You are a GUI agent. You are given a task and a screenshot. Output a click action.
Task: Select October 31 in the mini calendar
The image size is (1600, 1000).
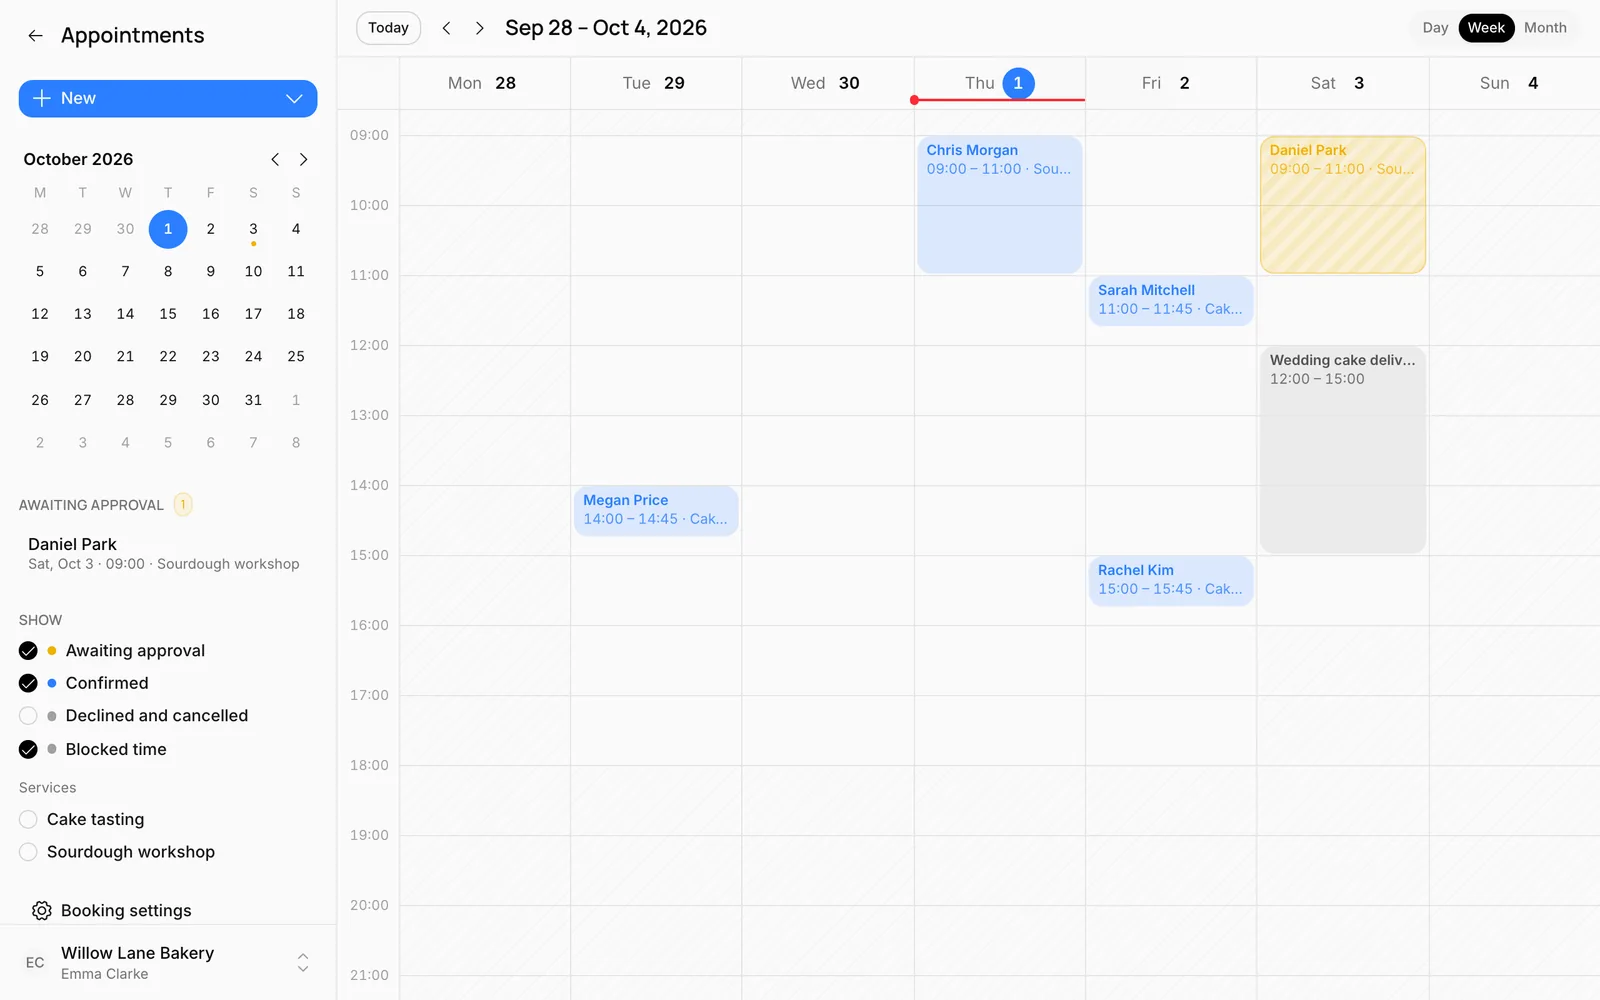point(253,400)
